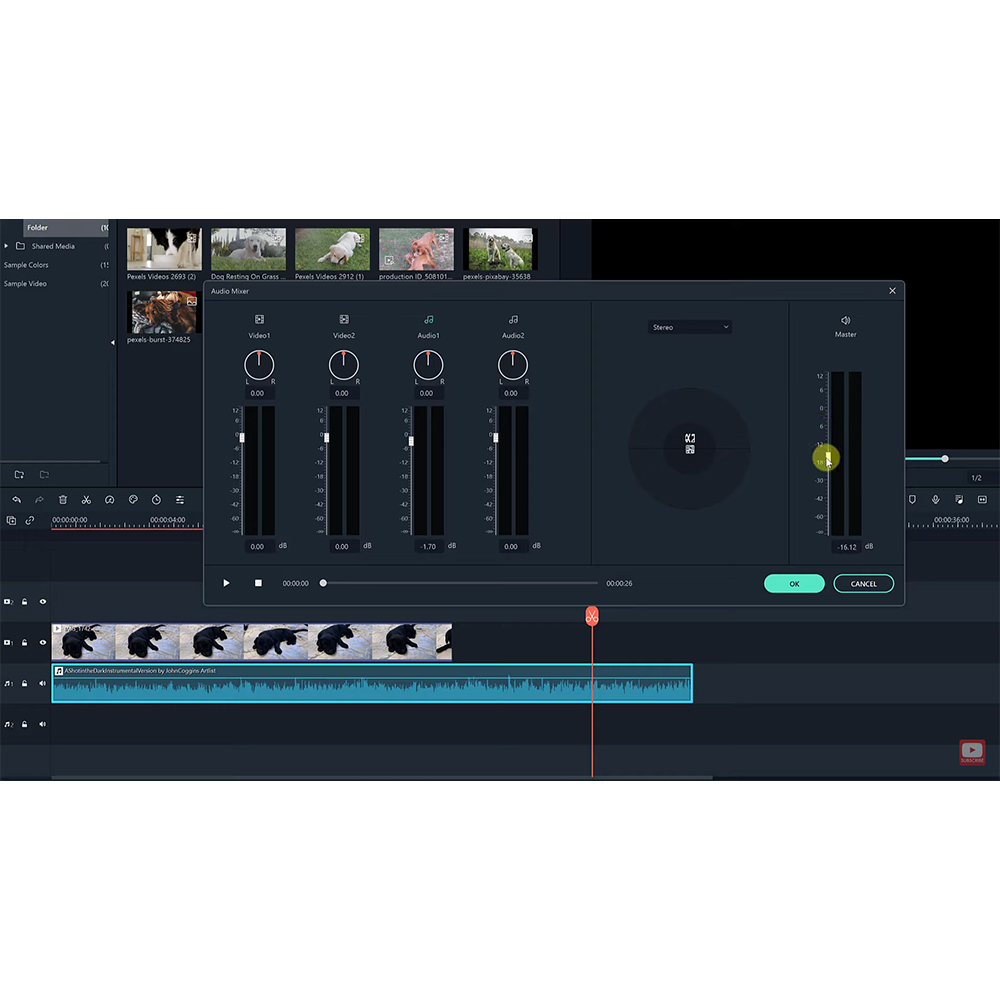Click the Audio1 -1.70 dB value field
Viewport: 1000px width, 1000px height.
pyautogui.click(x=429, y=547)
